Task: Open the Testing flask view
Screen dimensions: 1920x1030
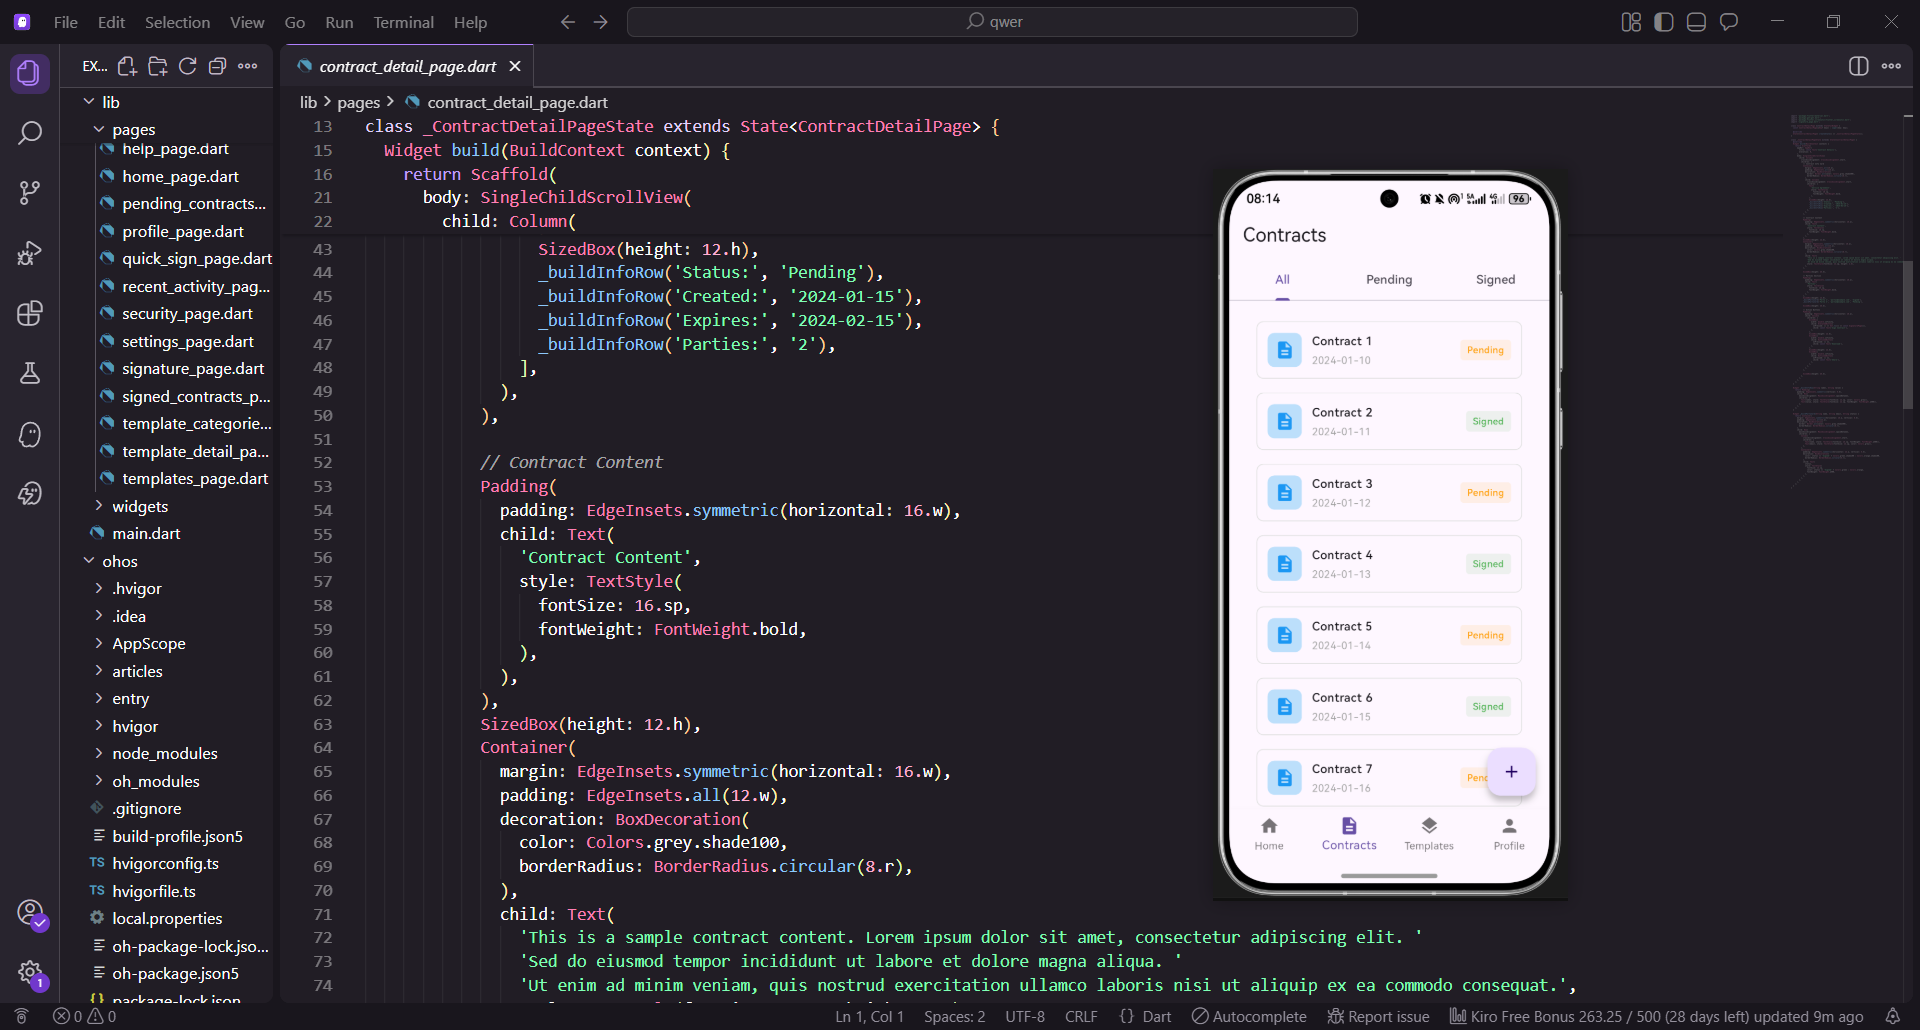Action: point(29,373)
